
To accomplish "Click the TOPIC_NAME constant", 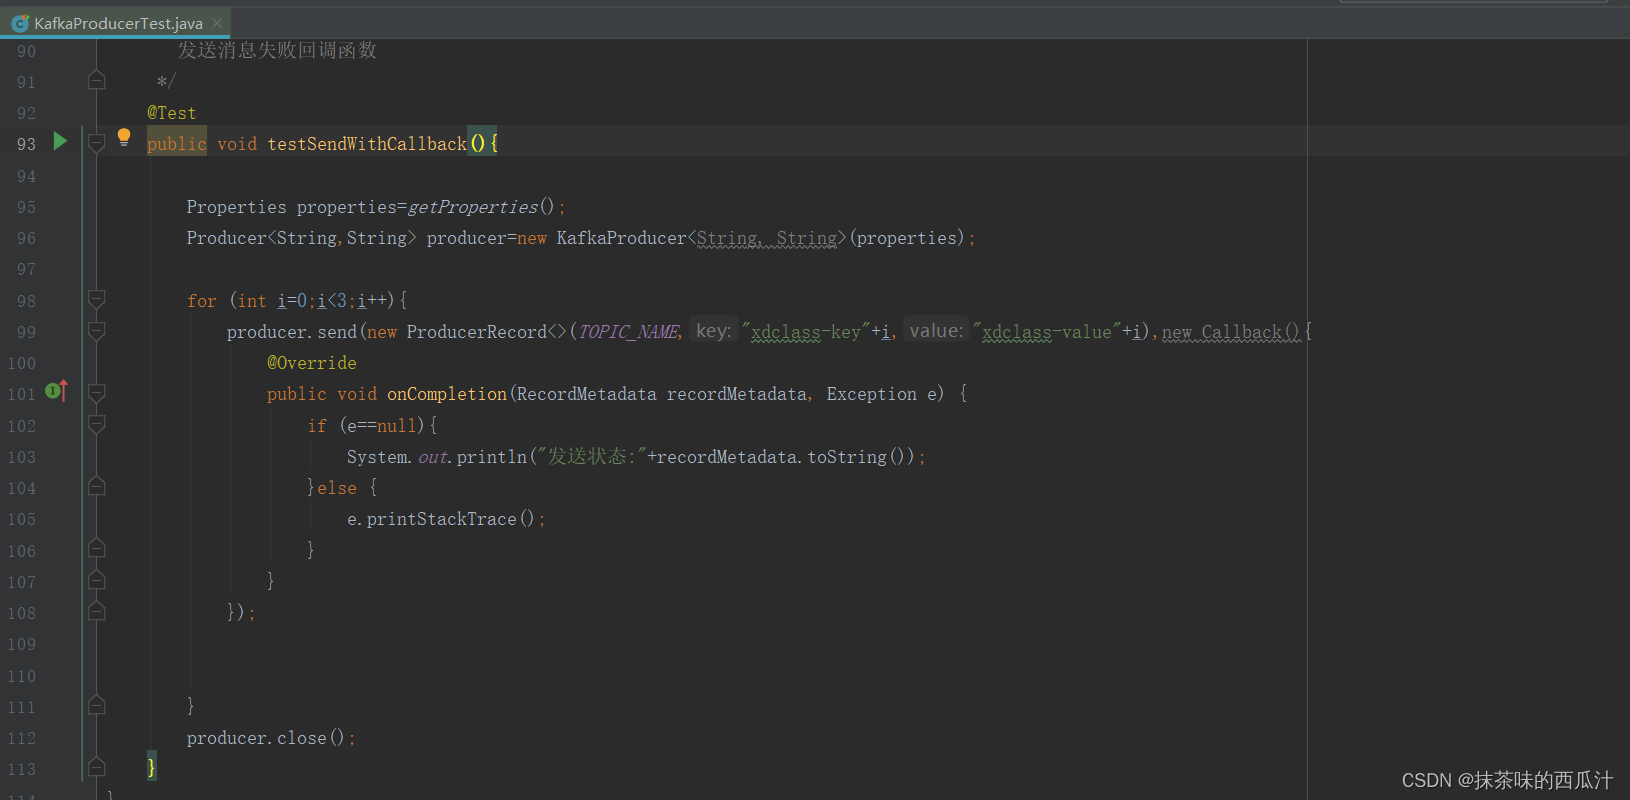I will coord(629,332).
